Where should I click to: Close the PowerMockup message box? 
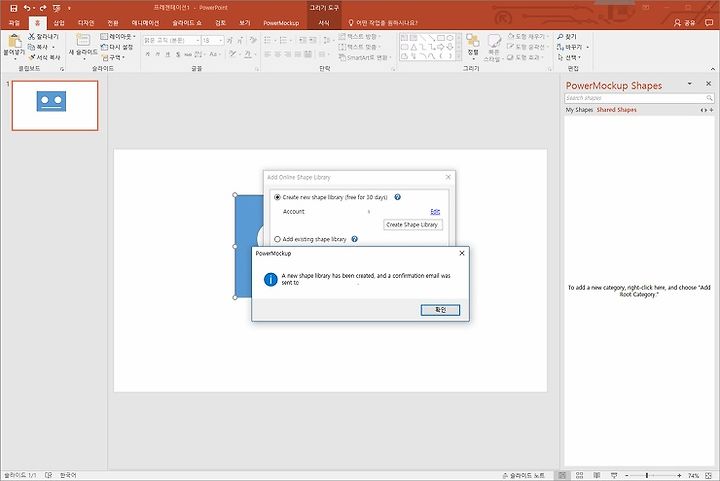(462, 253)
